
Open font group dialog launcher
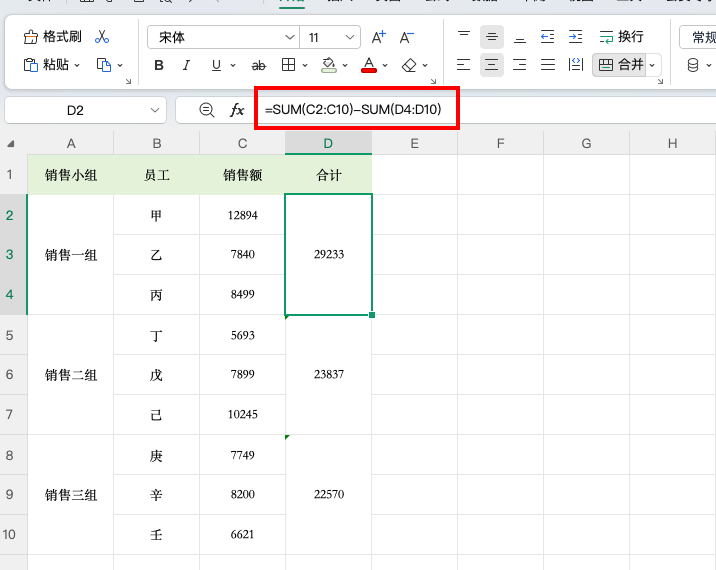click(433, 81)
